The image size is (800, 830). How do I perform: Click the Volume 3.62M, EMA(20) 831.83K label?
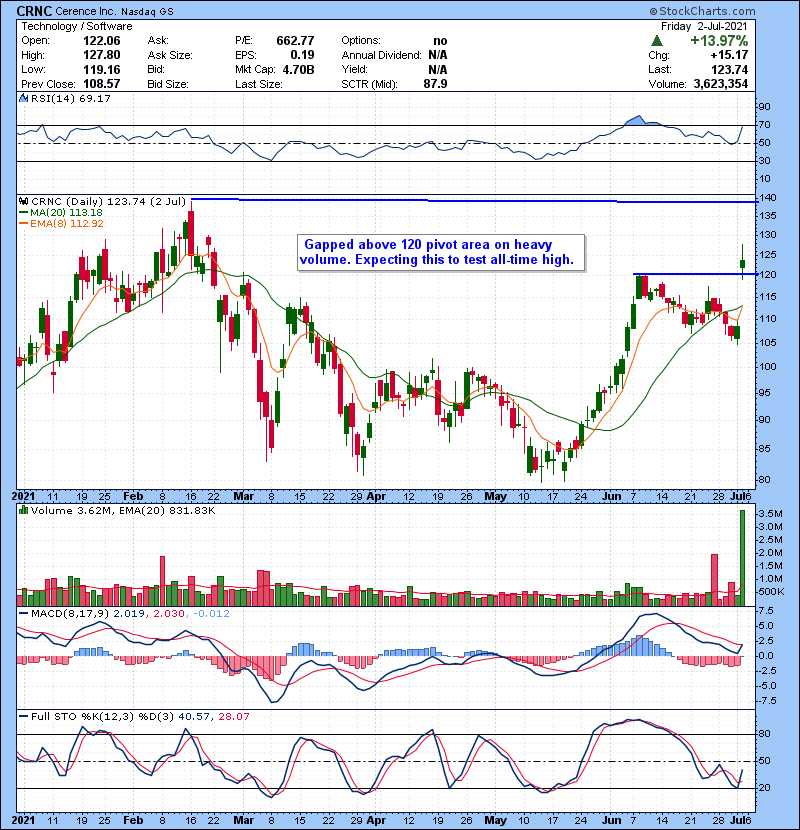tap(123, 511)
